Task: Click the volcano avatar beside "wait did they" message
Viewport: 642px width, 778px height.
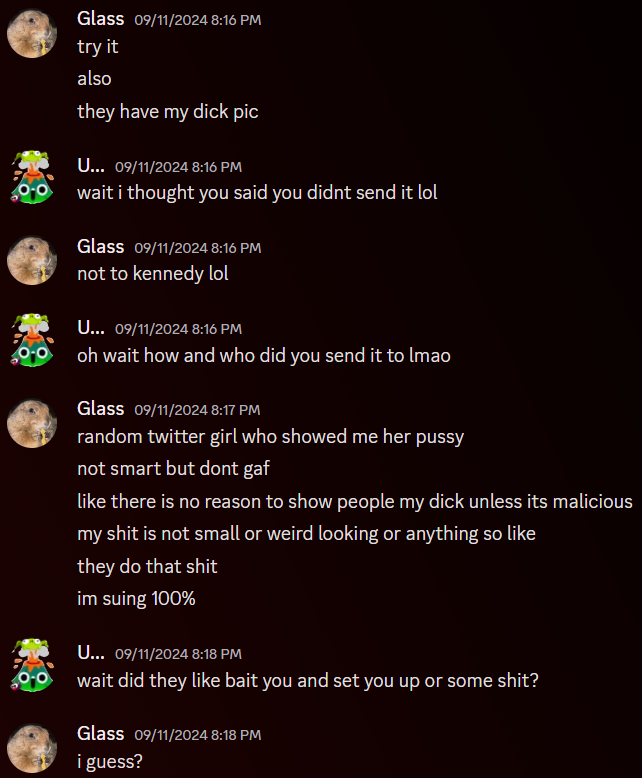Action: tap(32, 665)
